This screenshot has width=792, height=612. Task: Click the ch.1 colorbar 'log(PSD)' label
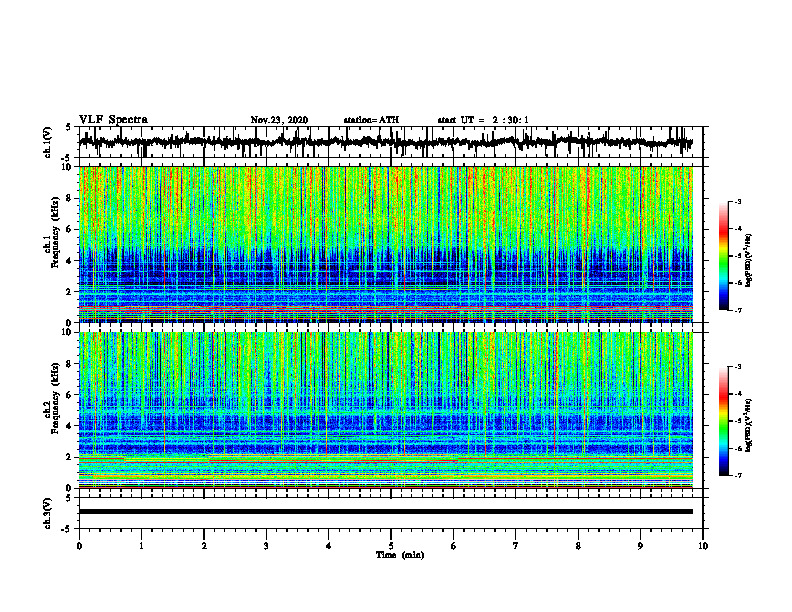(749, 260)
